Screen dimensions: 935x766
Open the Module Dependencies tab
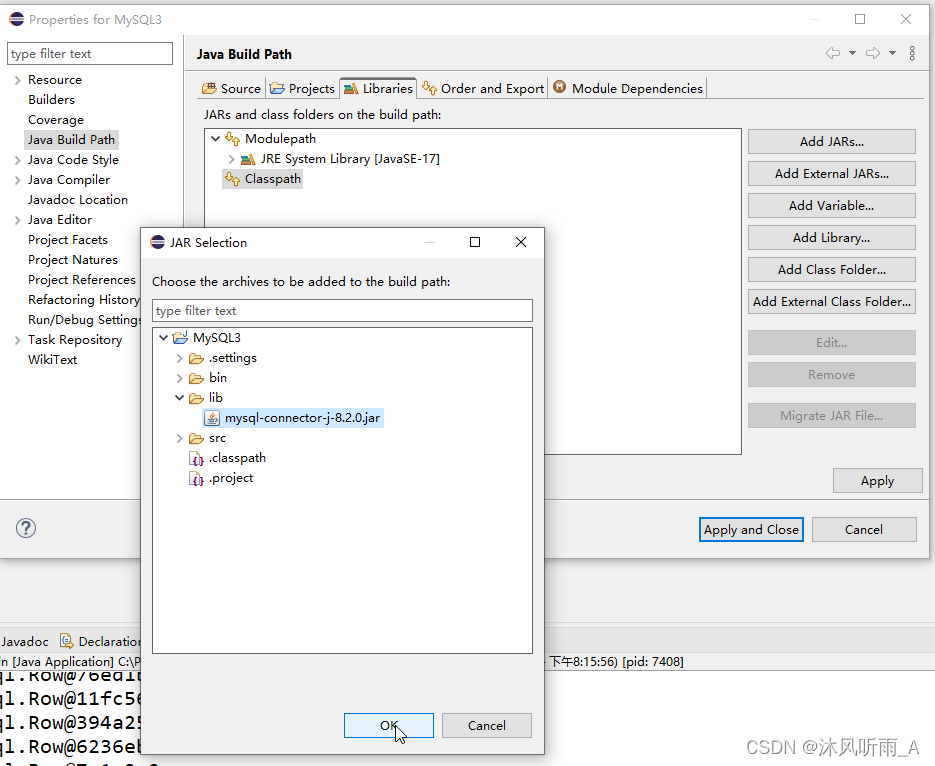(x=628, y=88)
